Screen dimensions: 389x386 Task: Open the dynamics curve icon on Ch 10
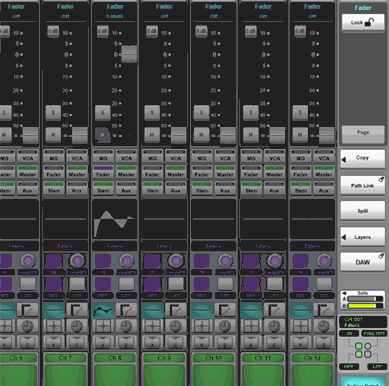point(225,310)
